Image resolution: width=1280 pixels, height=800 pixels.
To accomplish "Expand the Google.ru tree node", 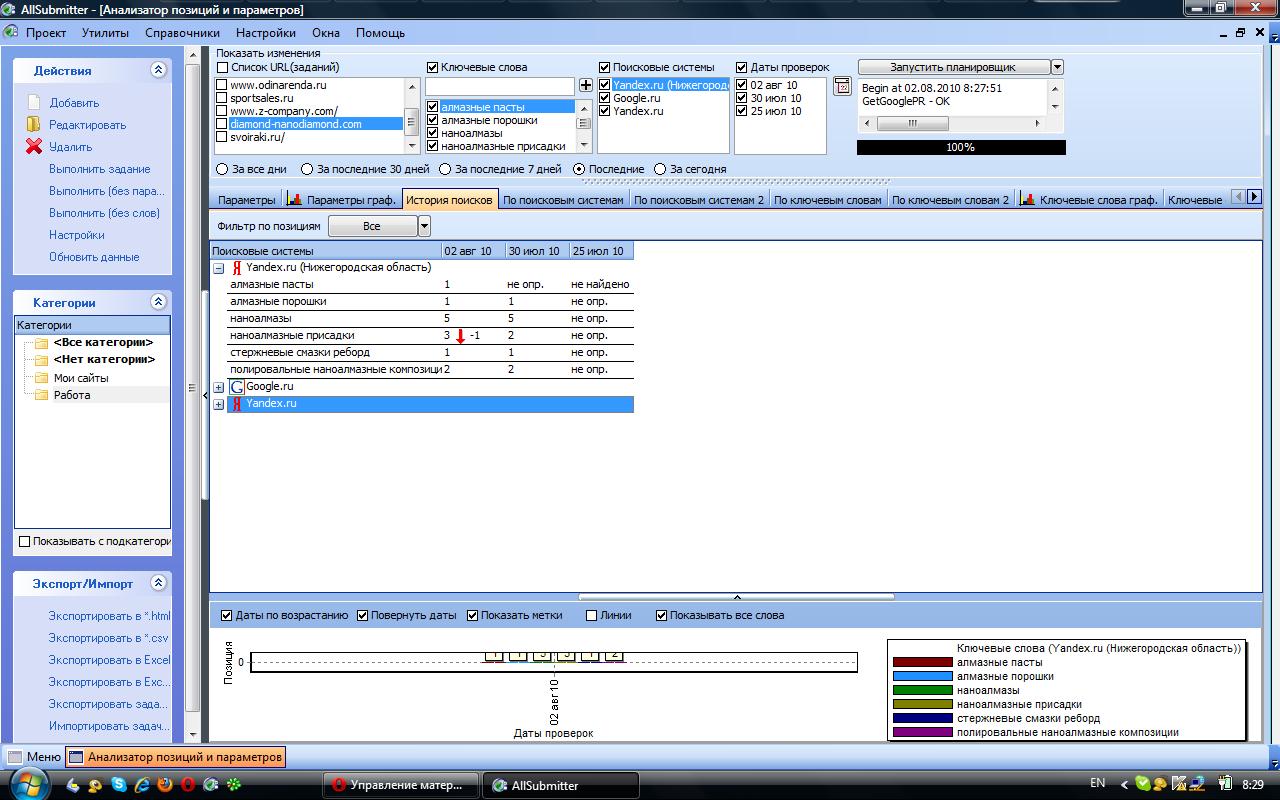I will 219,387.
